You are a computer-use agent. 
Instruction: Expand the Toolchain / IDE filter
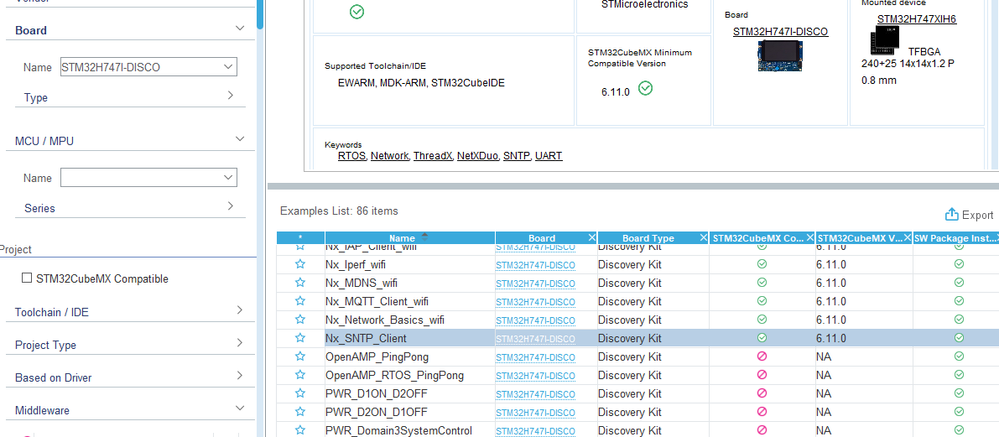[x=240, y=310]
